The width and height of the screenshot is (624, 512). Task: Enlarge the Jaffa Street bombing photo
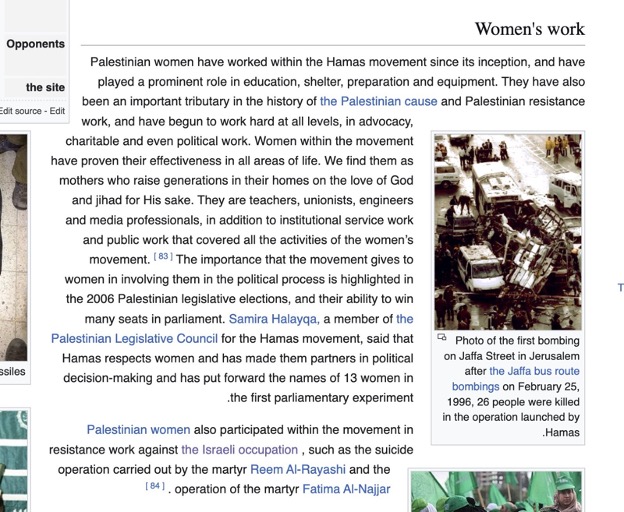[x=508, y=232]
